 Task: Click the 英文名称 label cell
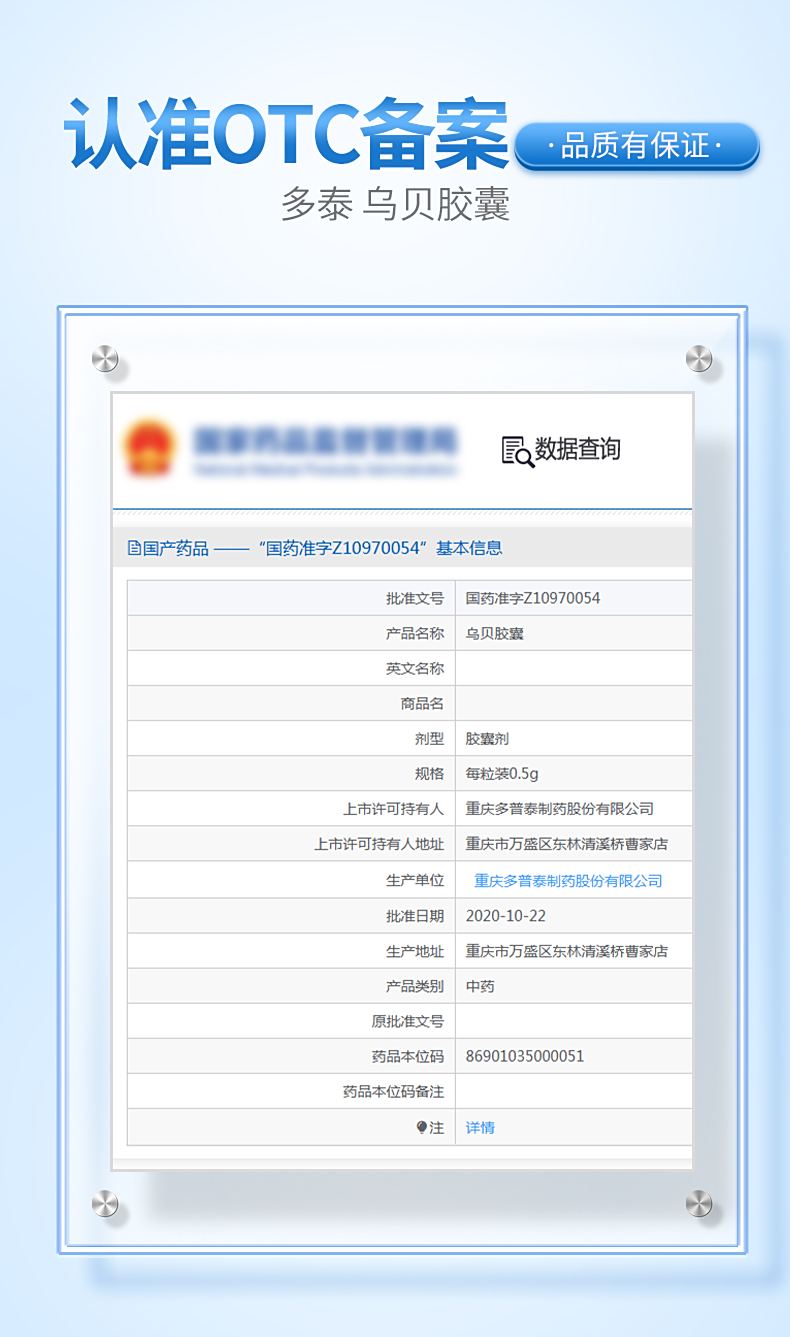point(291,668)
